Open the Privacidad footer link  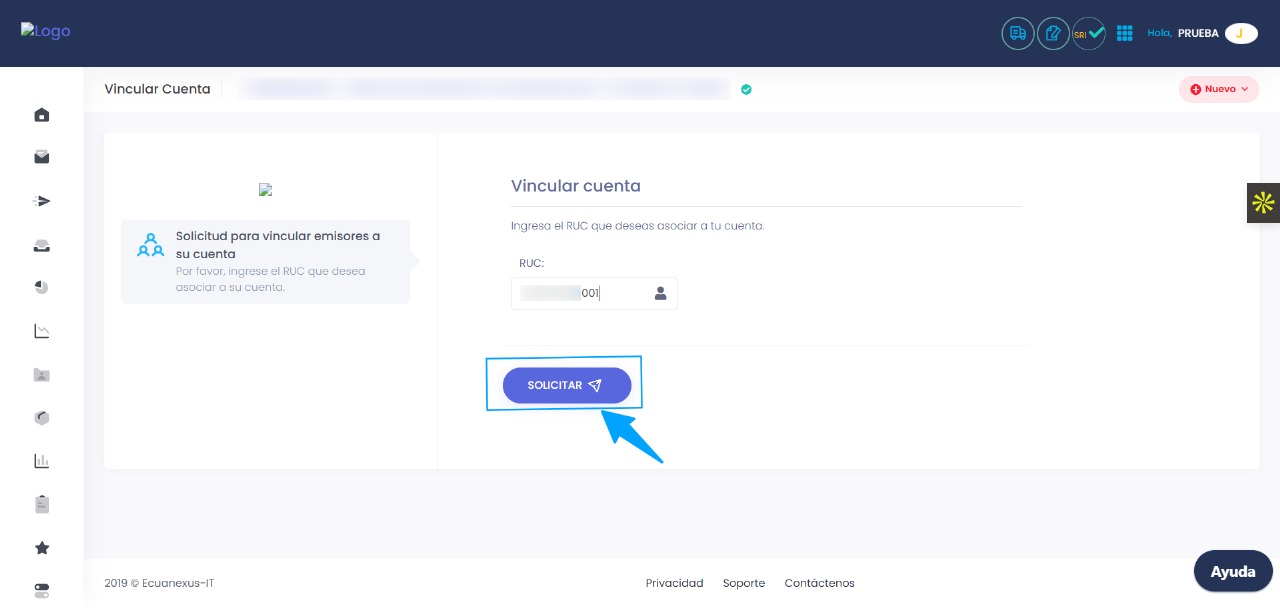tap(674, 583)
